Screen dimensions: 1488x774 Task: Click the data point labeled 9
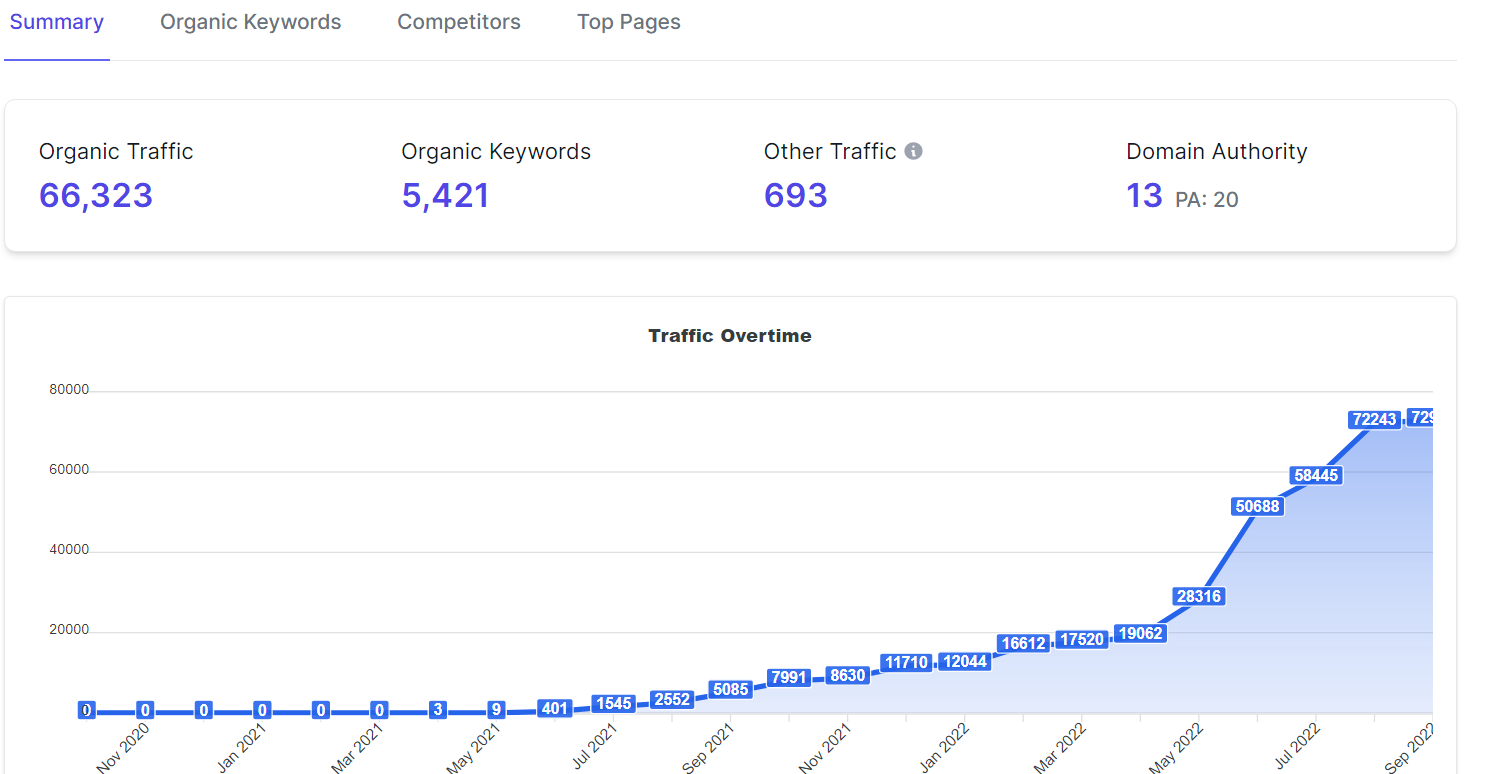[x=496, y=710]
